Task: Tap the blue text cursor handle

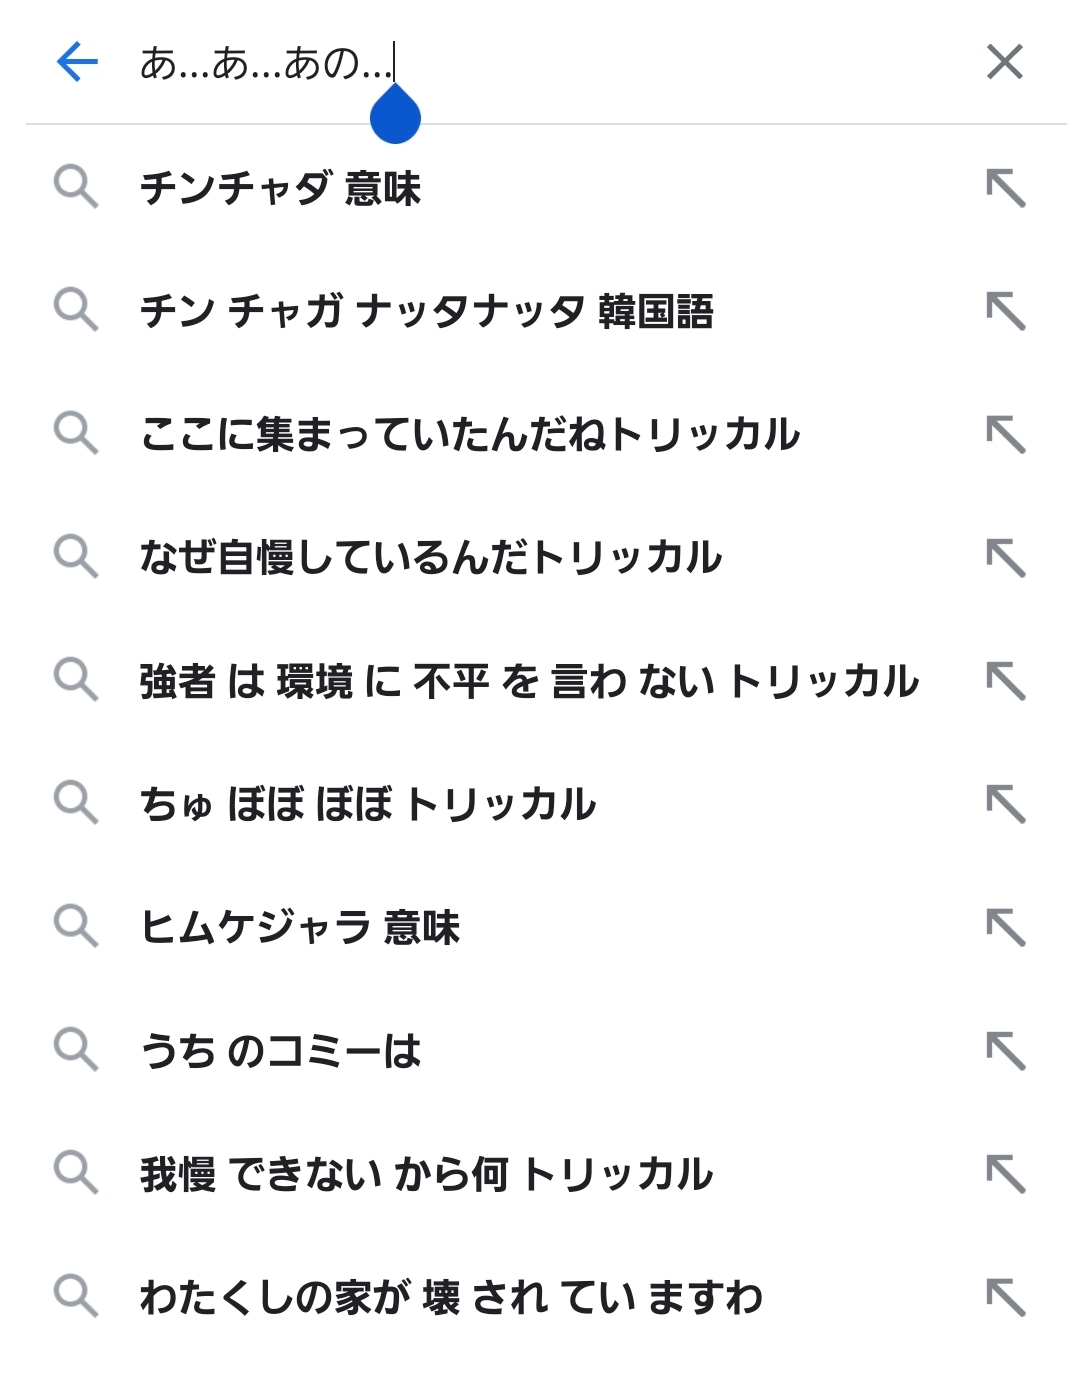Action: (395, 116)
